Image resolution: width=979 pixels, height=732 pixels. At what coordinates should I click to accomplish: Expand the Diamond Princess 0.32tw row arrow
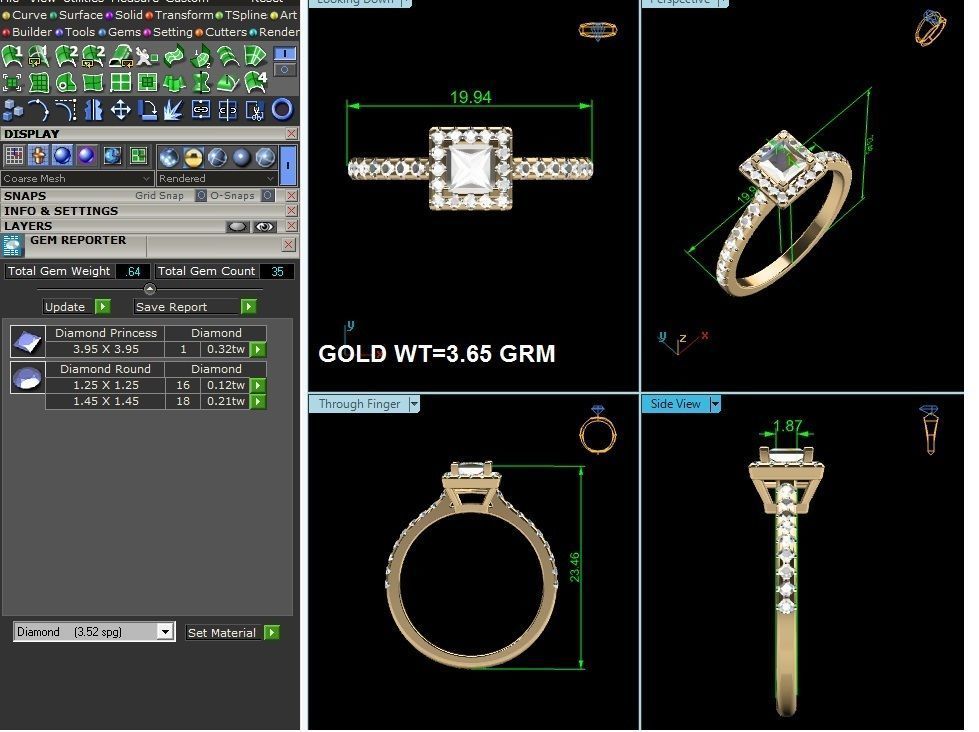click(258, 349)
